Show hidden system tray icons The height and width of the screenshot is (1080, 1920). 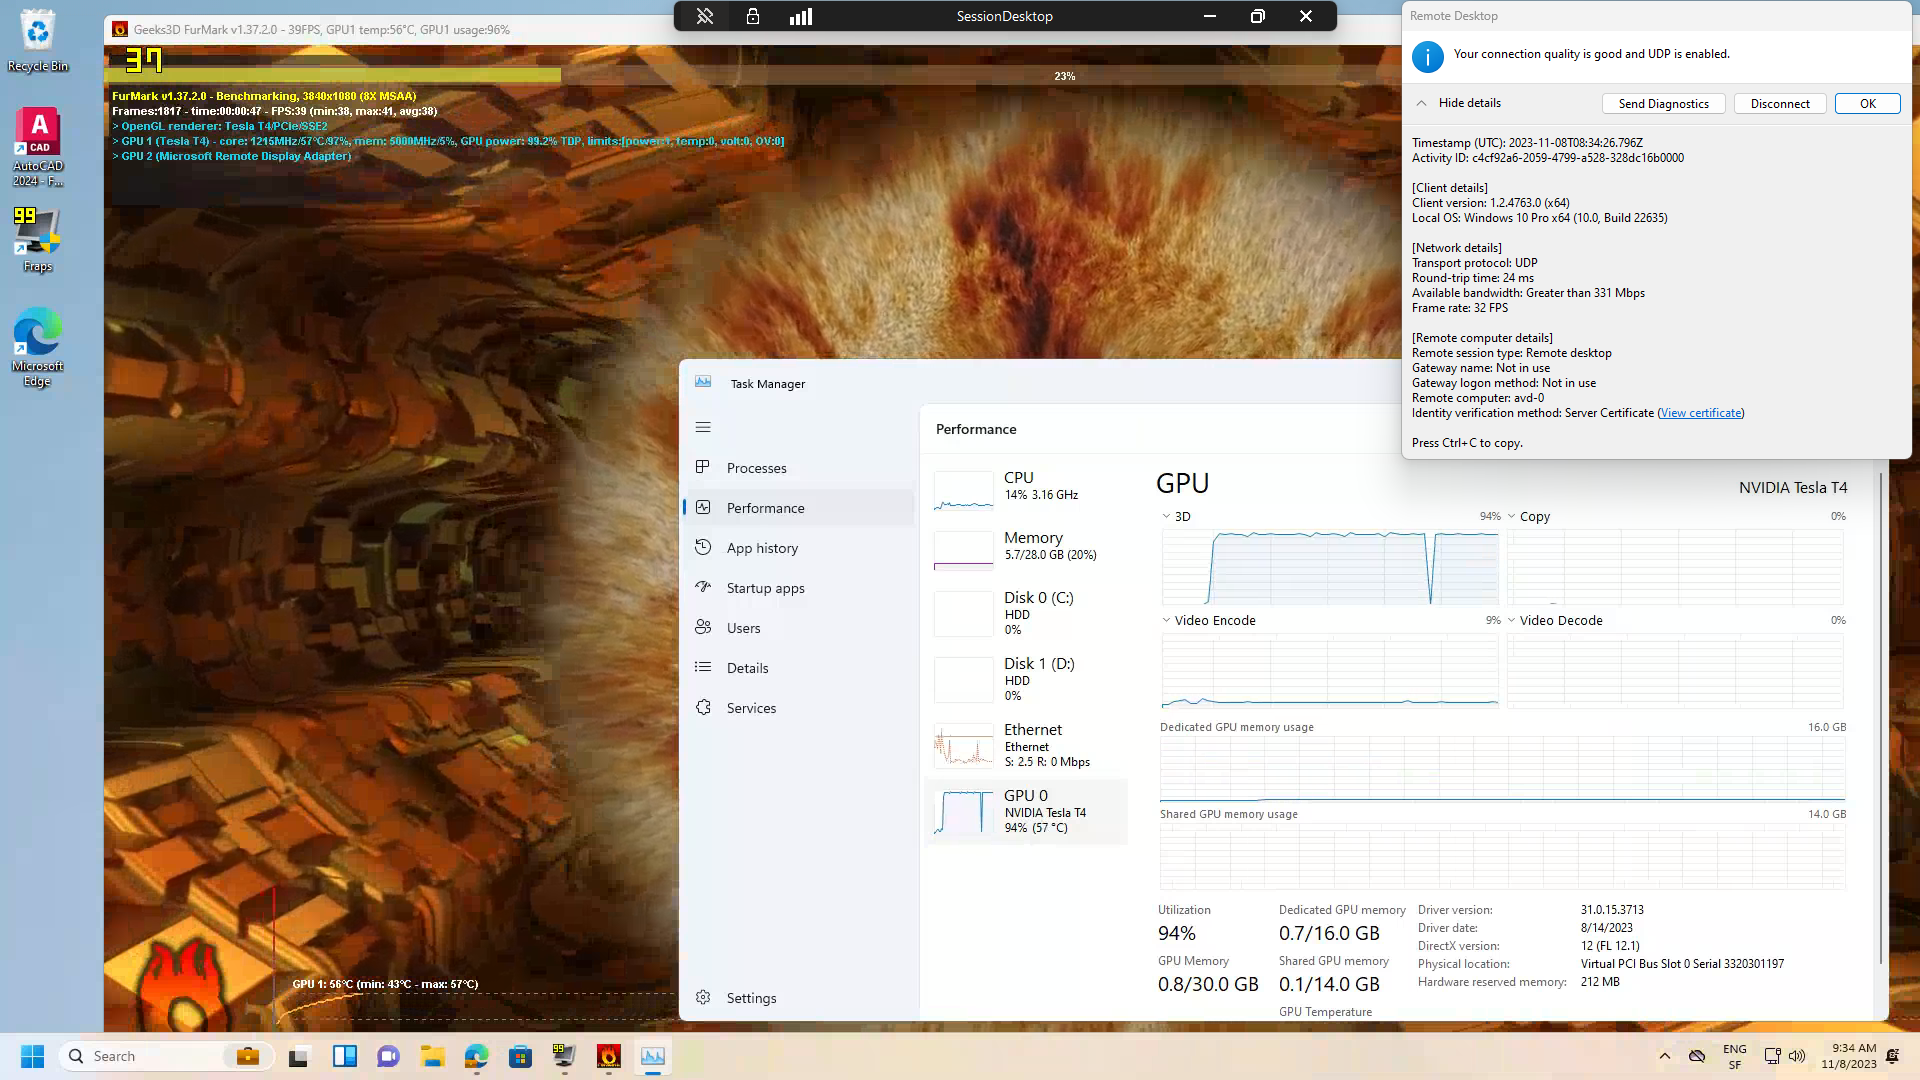(1664, 1056)
